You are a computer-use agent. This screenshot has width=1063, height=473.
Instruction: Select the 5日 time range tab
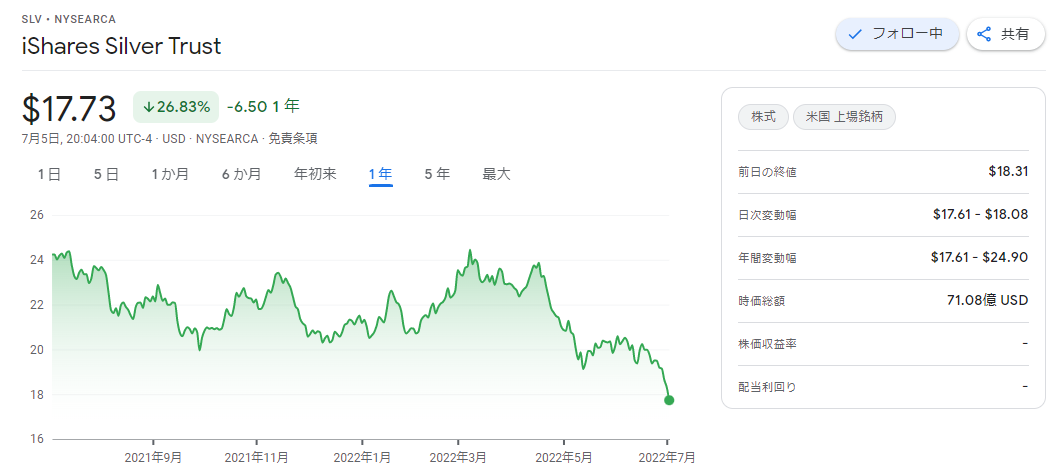coord(106,174)
